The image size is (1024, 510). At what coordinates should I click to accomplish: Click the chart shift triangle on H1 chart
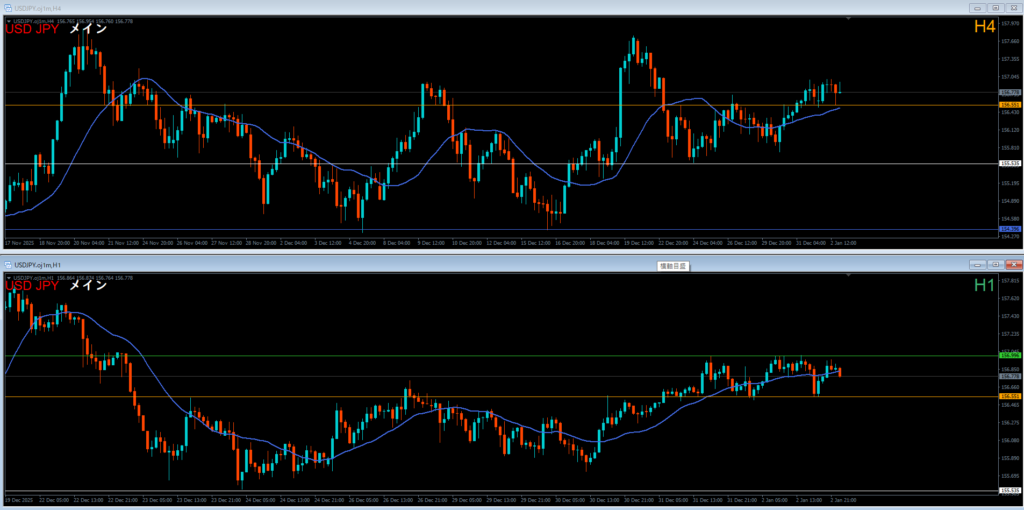point(848,277)
